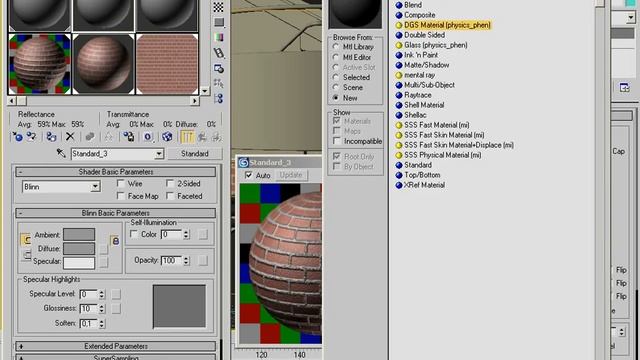
Task: Click the Put to Library icon
Action: coord(129,137)
